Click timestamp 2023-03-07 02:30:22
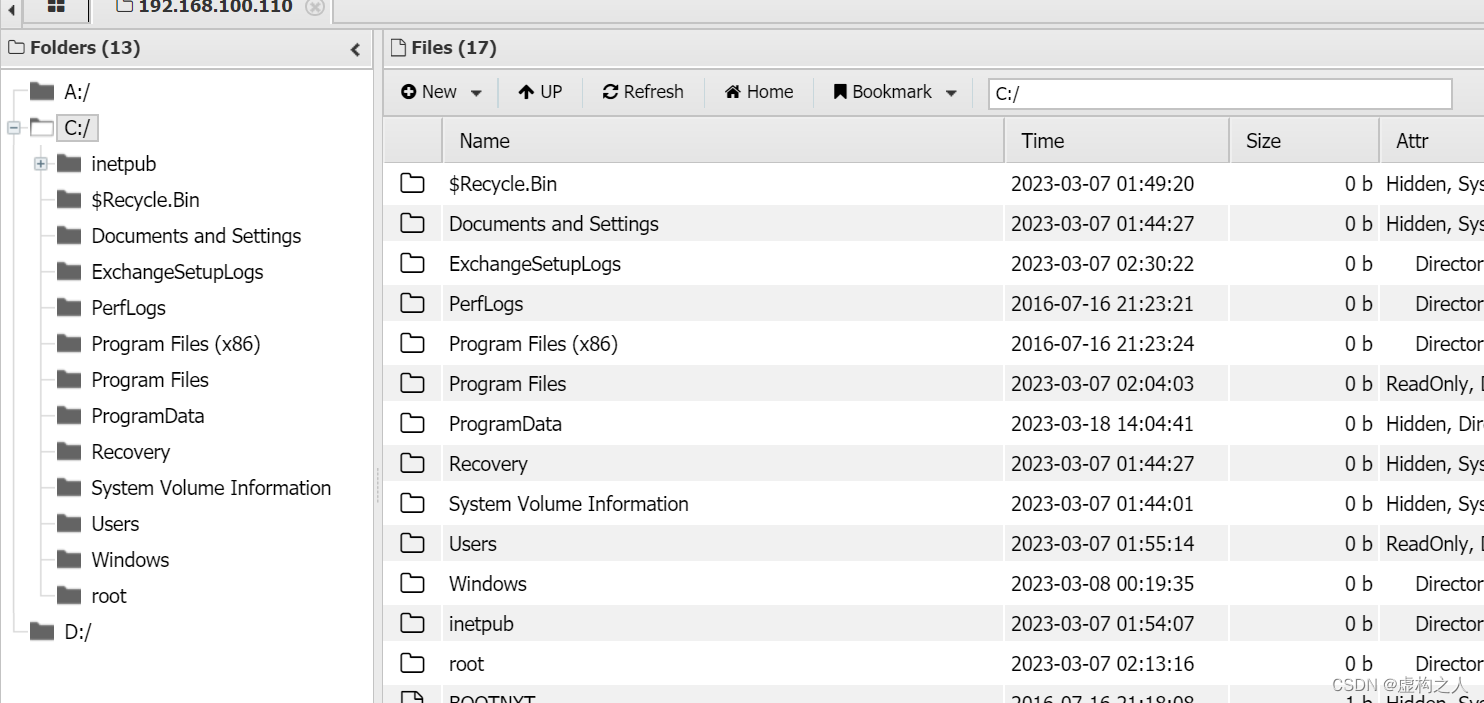The image size is (1484, 703). click(x=1102, y=264)
